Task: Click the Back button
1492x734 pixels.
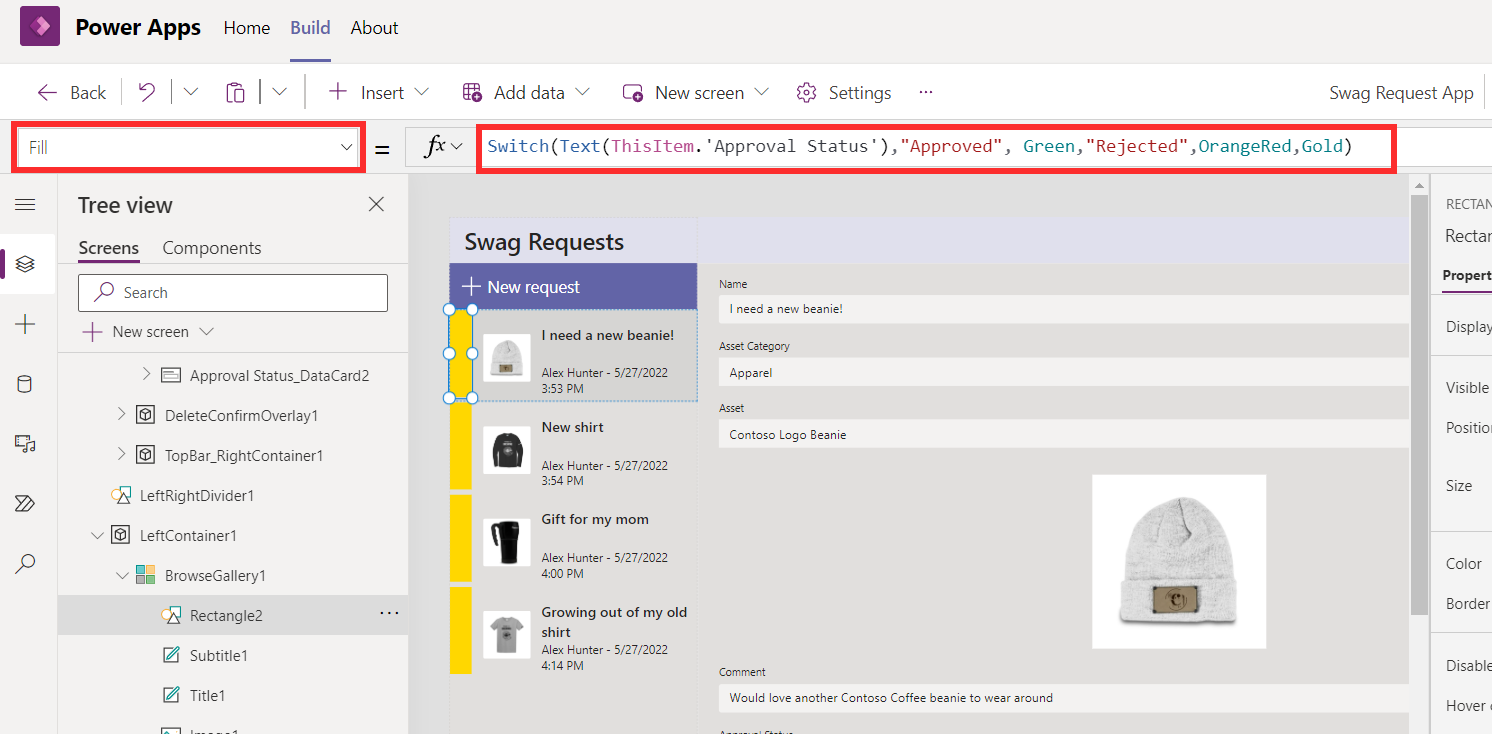Action: [71, 92]
